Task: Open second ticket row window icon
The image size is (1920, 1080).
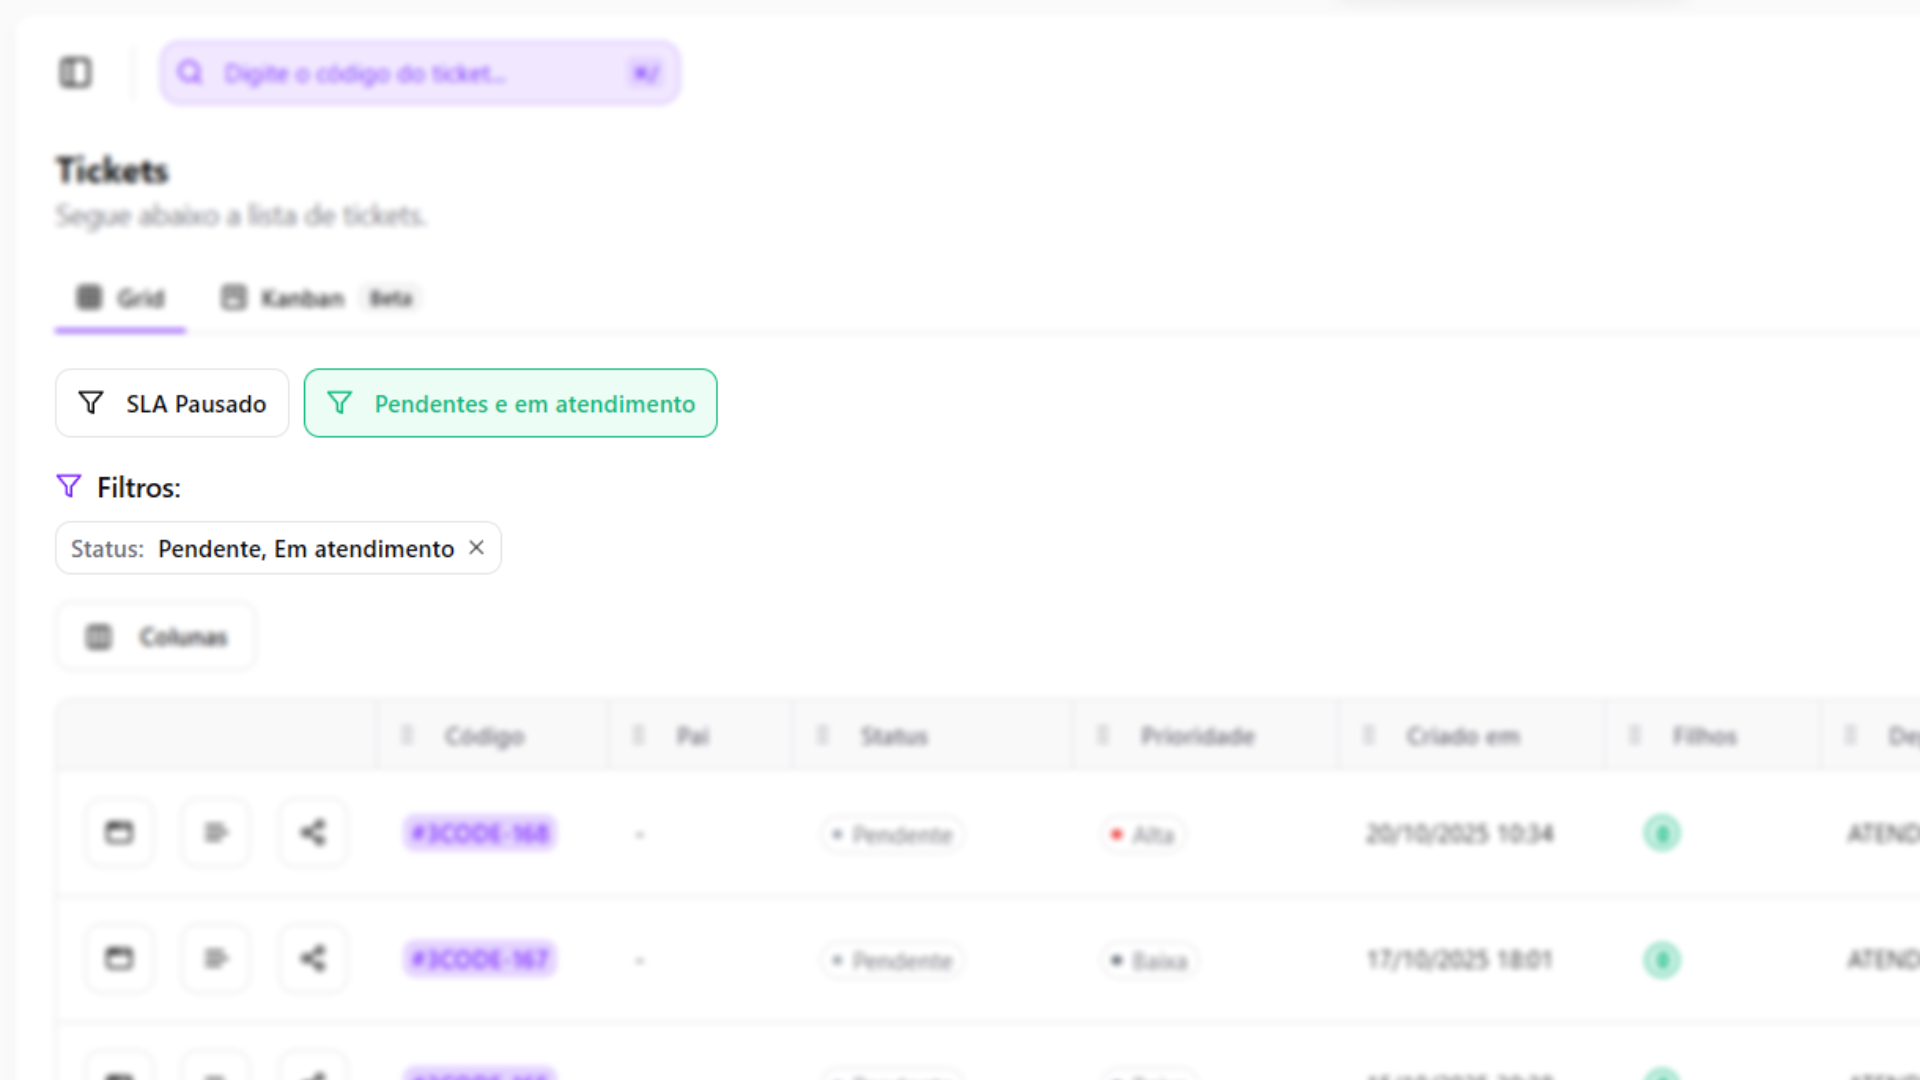Action: pos(119,959)
